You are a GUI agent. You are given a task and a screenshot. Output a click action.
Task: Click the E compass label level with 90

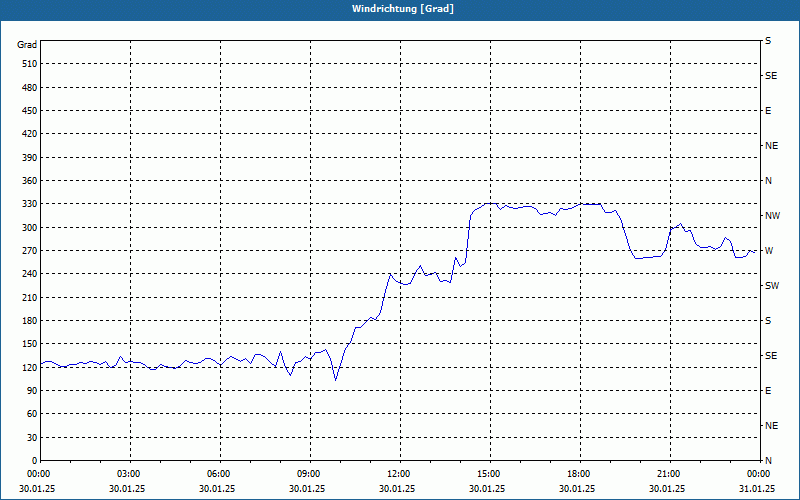point(768,391)
